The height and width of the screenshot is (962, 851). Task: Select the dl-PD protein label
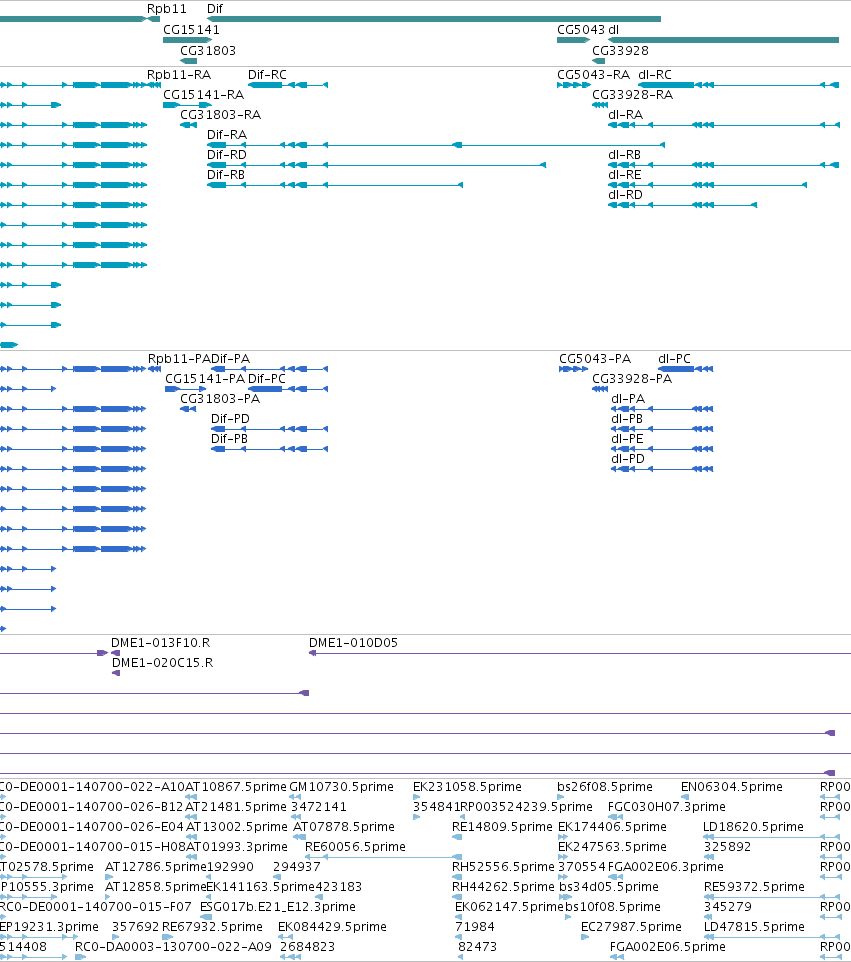[628, 459]
